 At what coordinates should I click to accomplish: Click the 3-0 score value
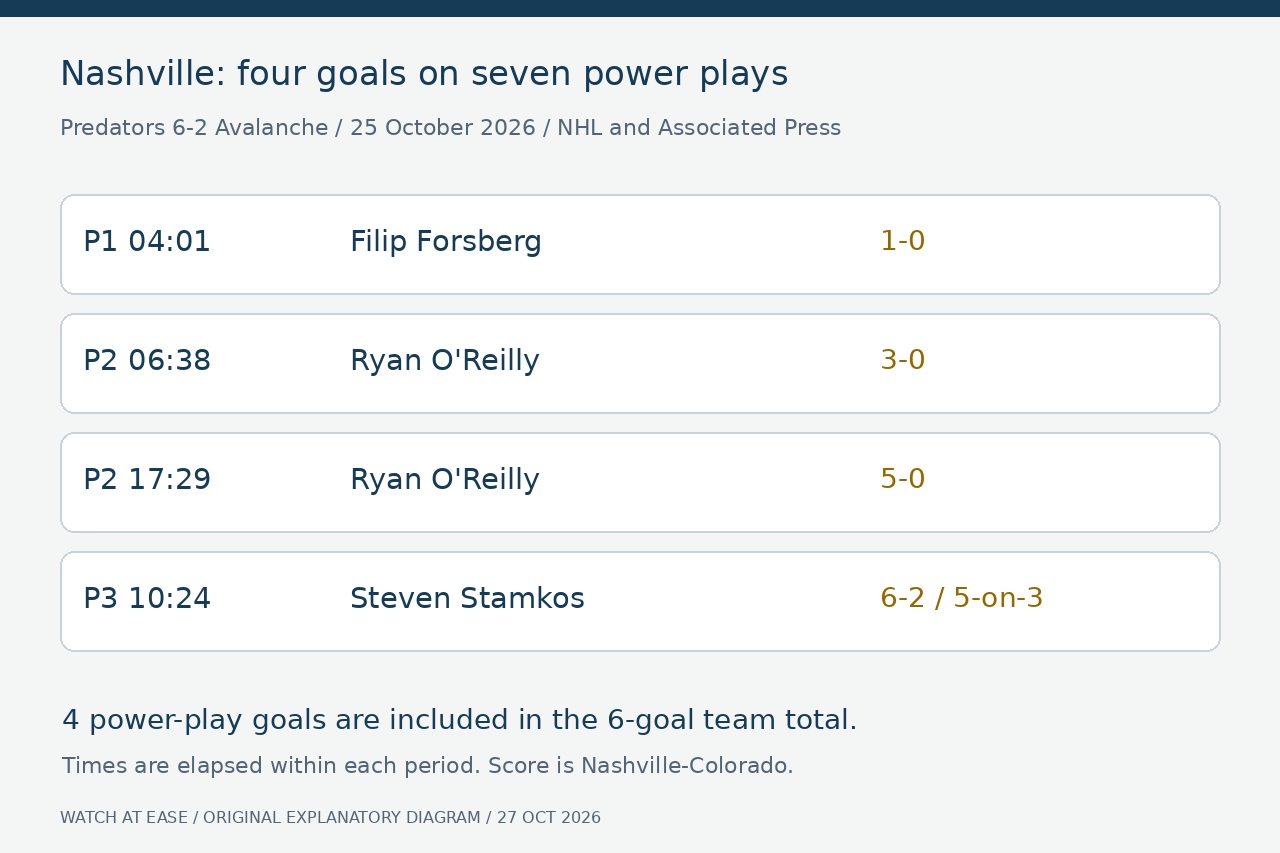pos(902,360)
